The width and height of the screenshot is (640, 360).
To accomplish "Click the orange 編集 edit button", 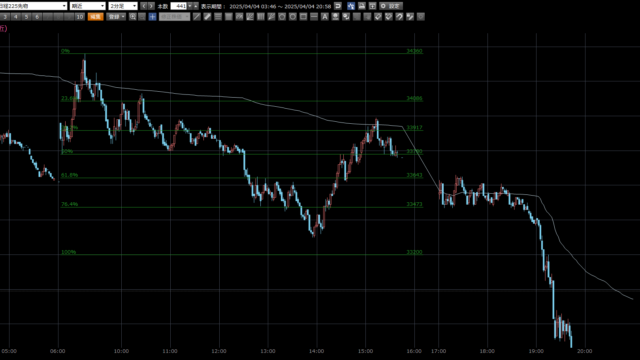I will pos(96,17).
